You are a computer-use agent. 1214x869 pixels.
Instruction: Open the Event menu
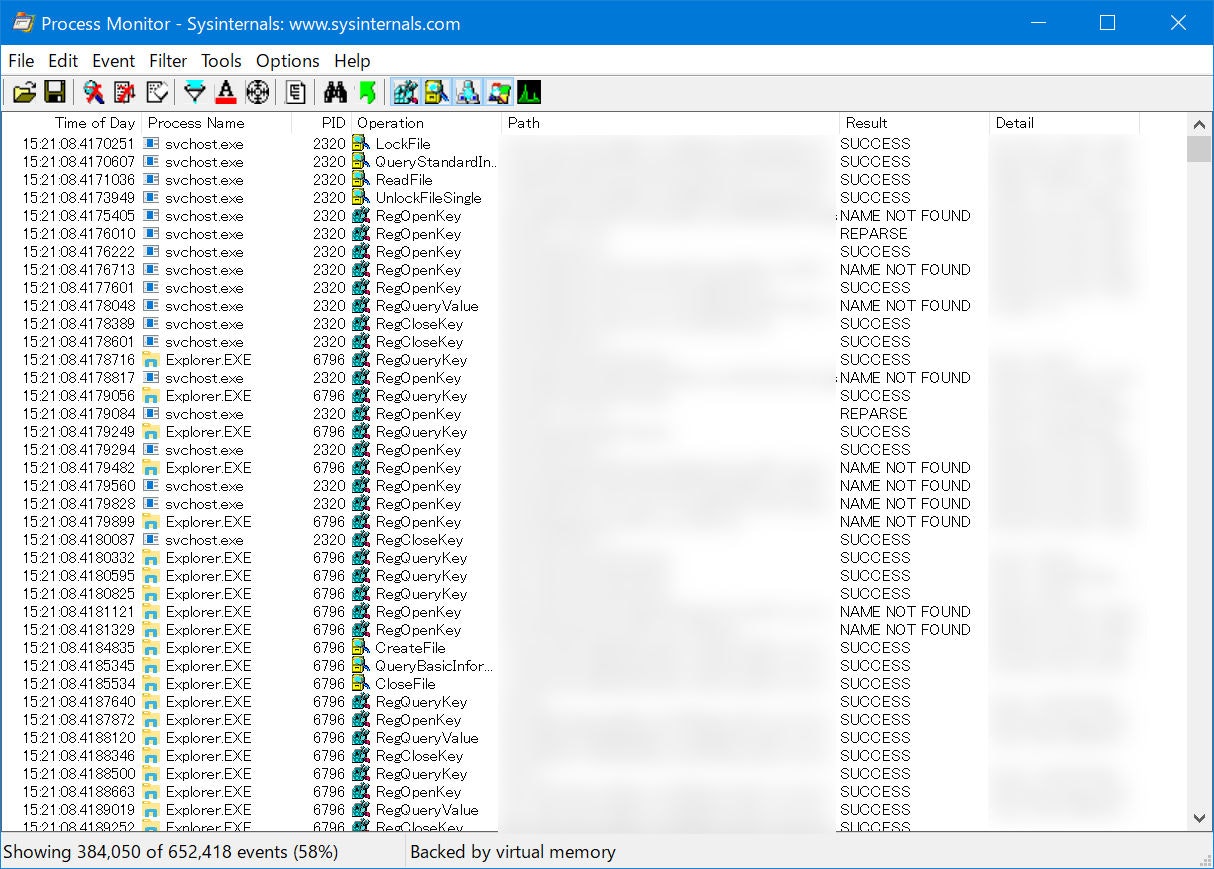(113, 61)
